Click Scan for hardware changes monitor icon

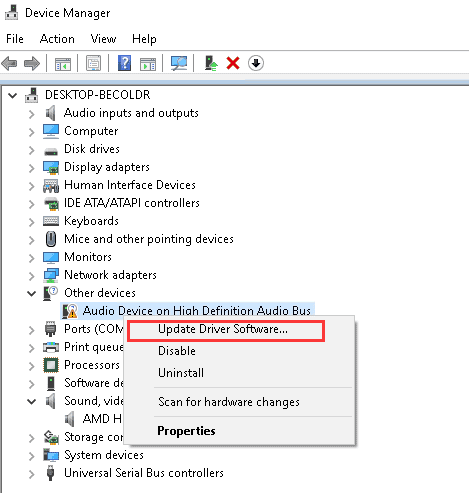coord(179,63)
